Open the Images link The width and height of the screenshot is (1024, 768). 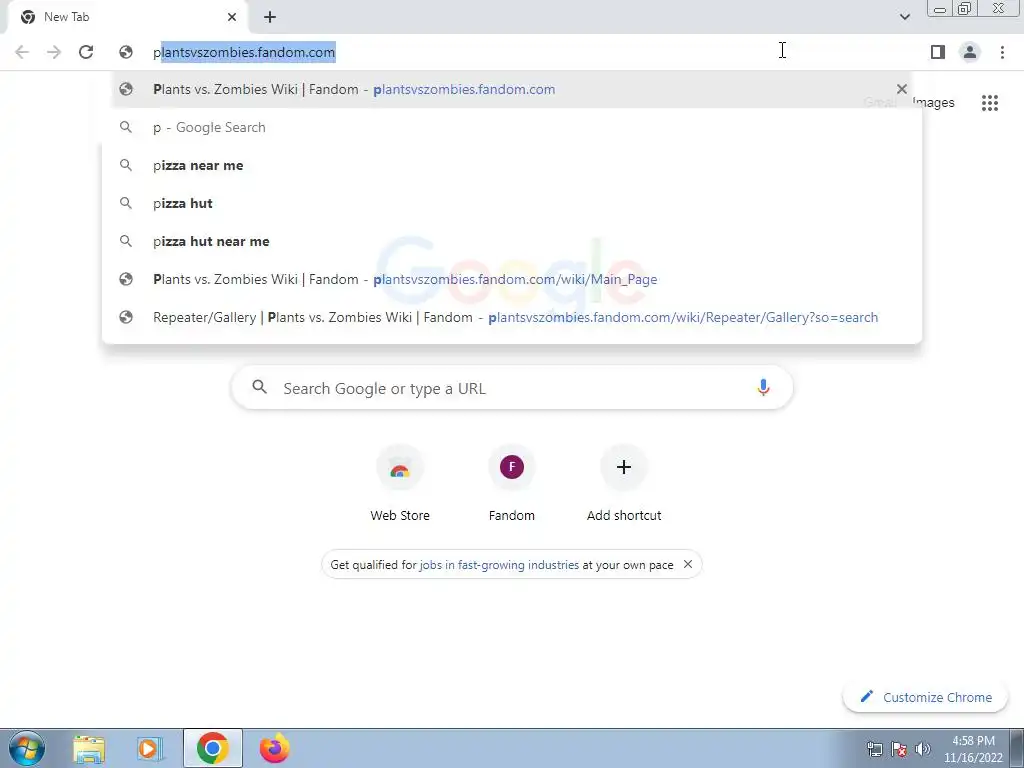point(933,103)
